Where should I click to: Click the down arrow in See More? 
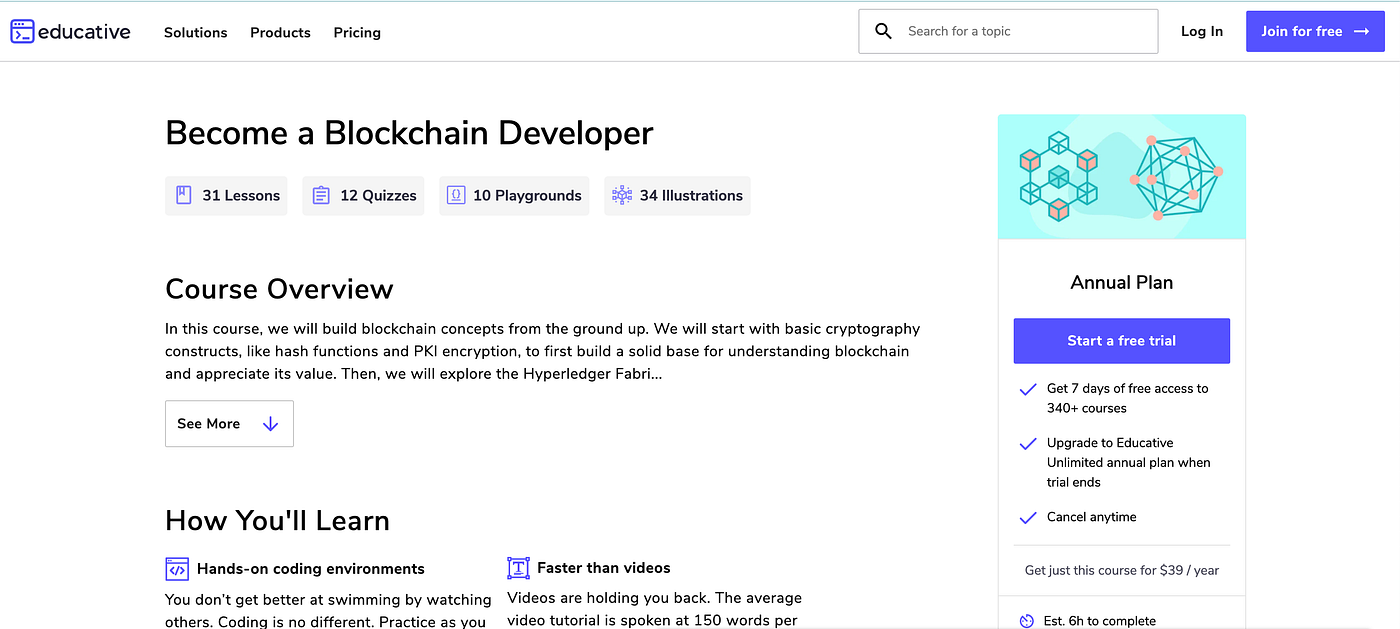click(x=270, y=424)
